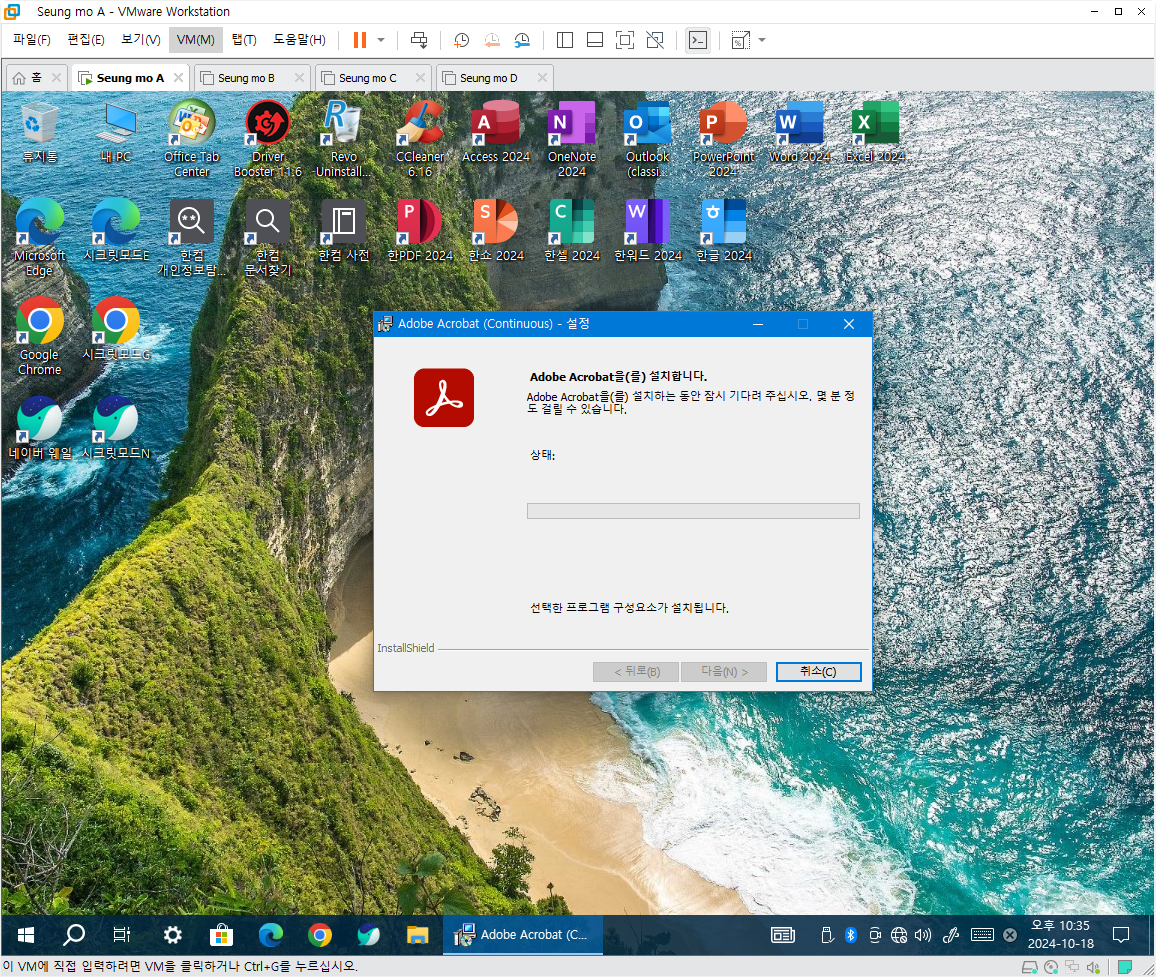The height and width of the screenshot is (977, 1156).
Task: Select the 한셀 2024 icon
Action: coord(572,230)
